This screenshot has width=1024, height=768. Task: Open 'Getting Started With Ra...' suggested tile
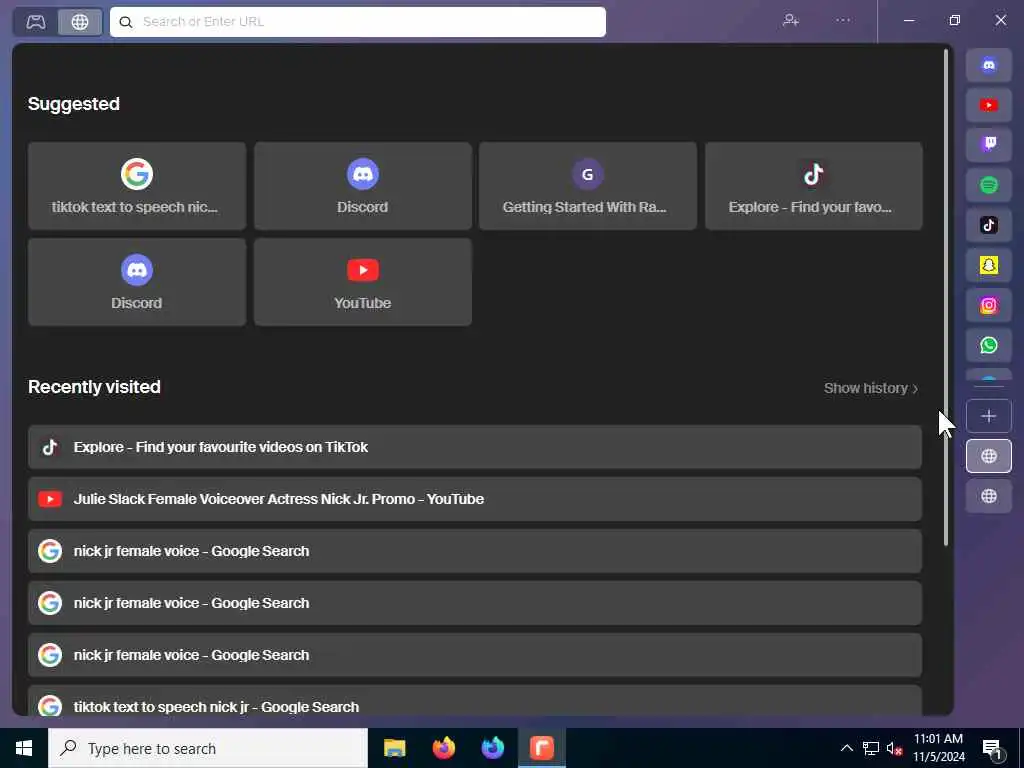588,186
